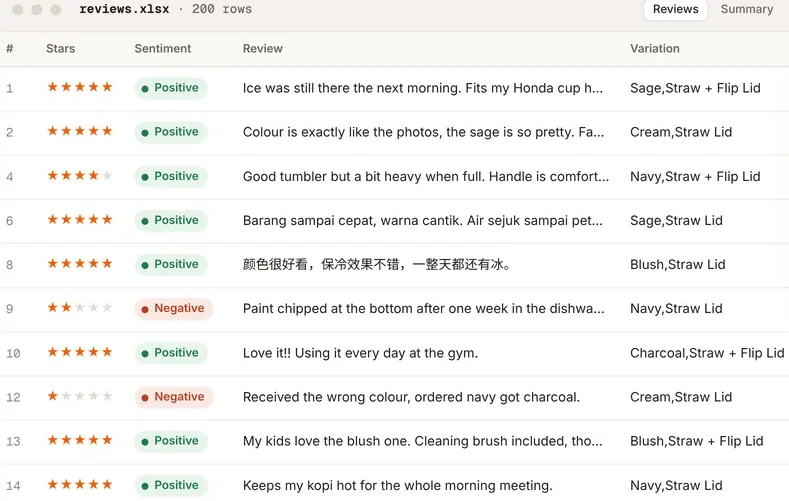
Task: Select the review 'My kids love the blush one'
Action: pos(423,441)
